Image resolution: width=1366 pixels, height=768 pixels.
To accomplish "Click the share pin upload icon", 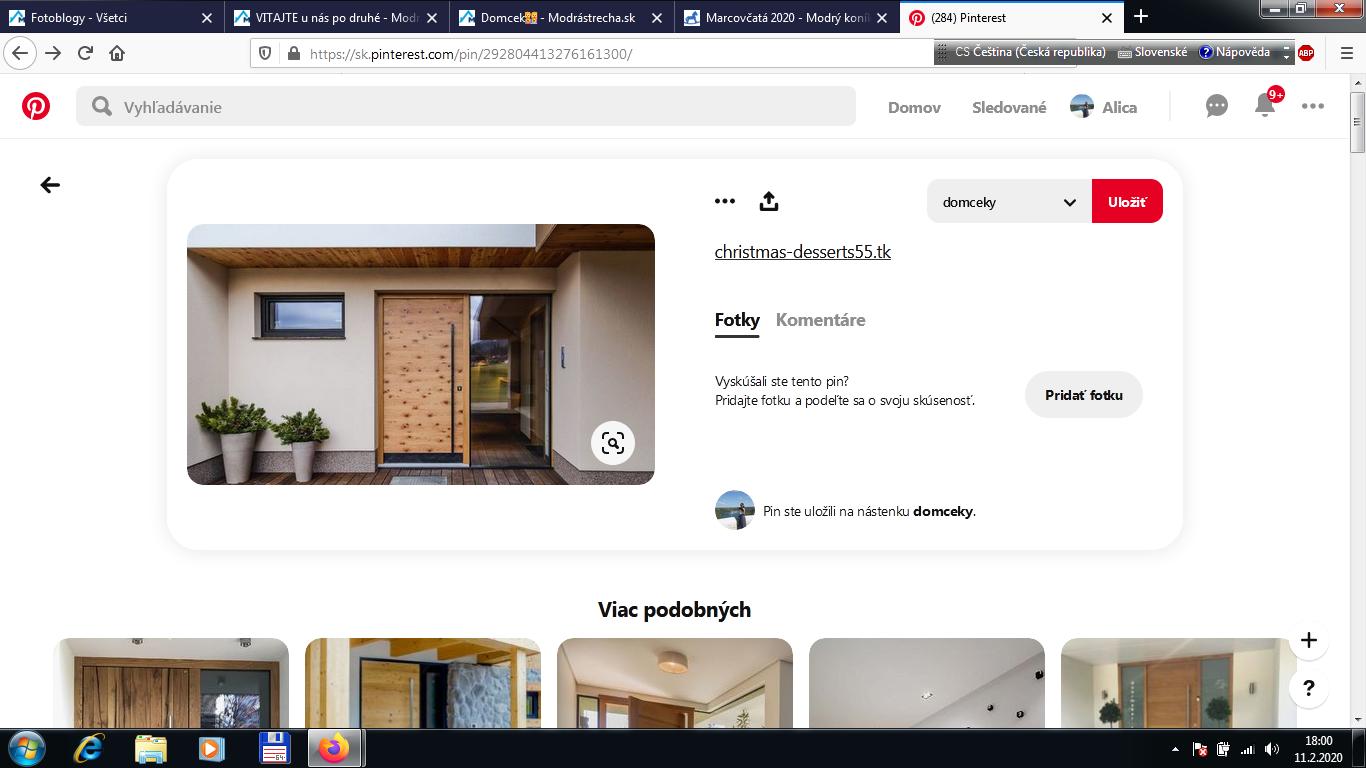I will (x=768, y=202).
